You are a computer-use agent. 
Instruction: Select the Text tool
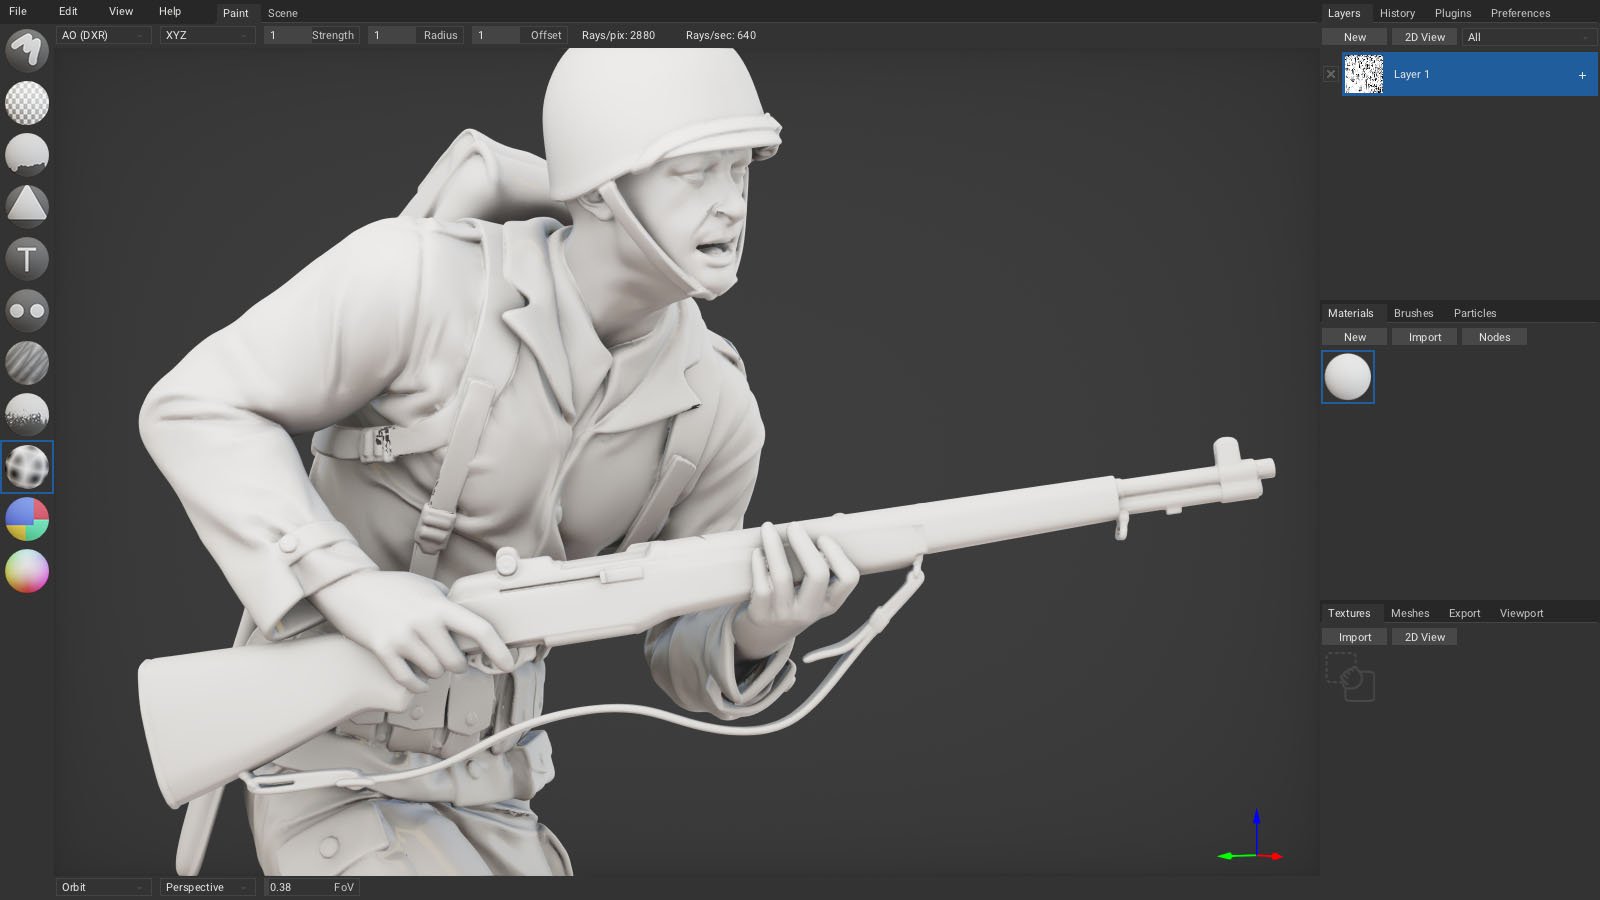27,259
